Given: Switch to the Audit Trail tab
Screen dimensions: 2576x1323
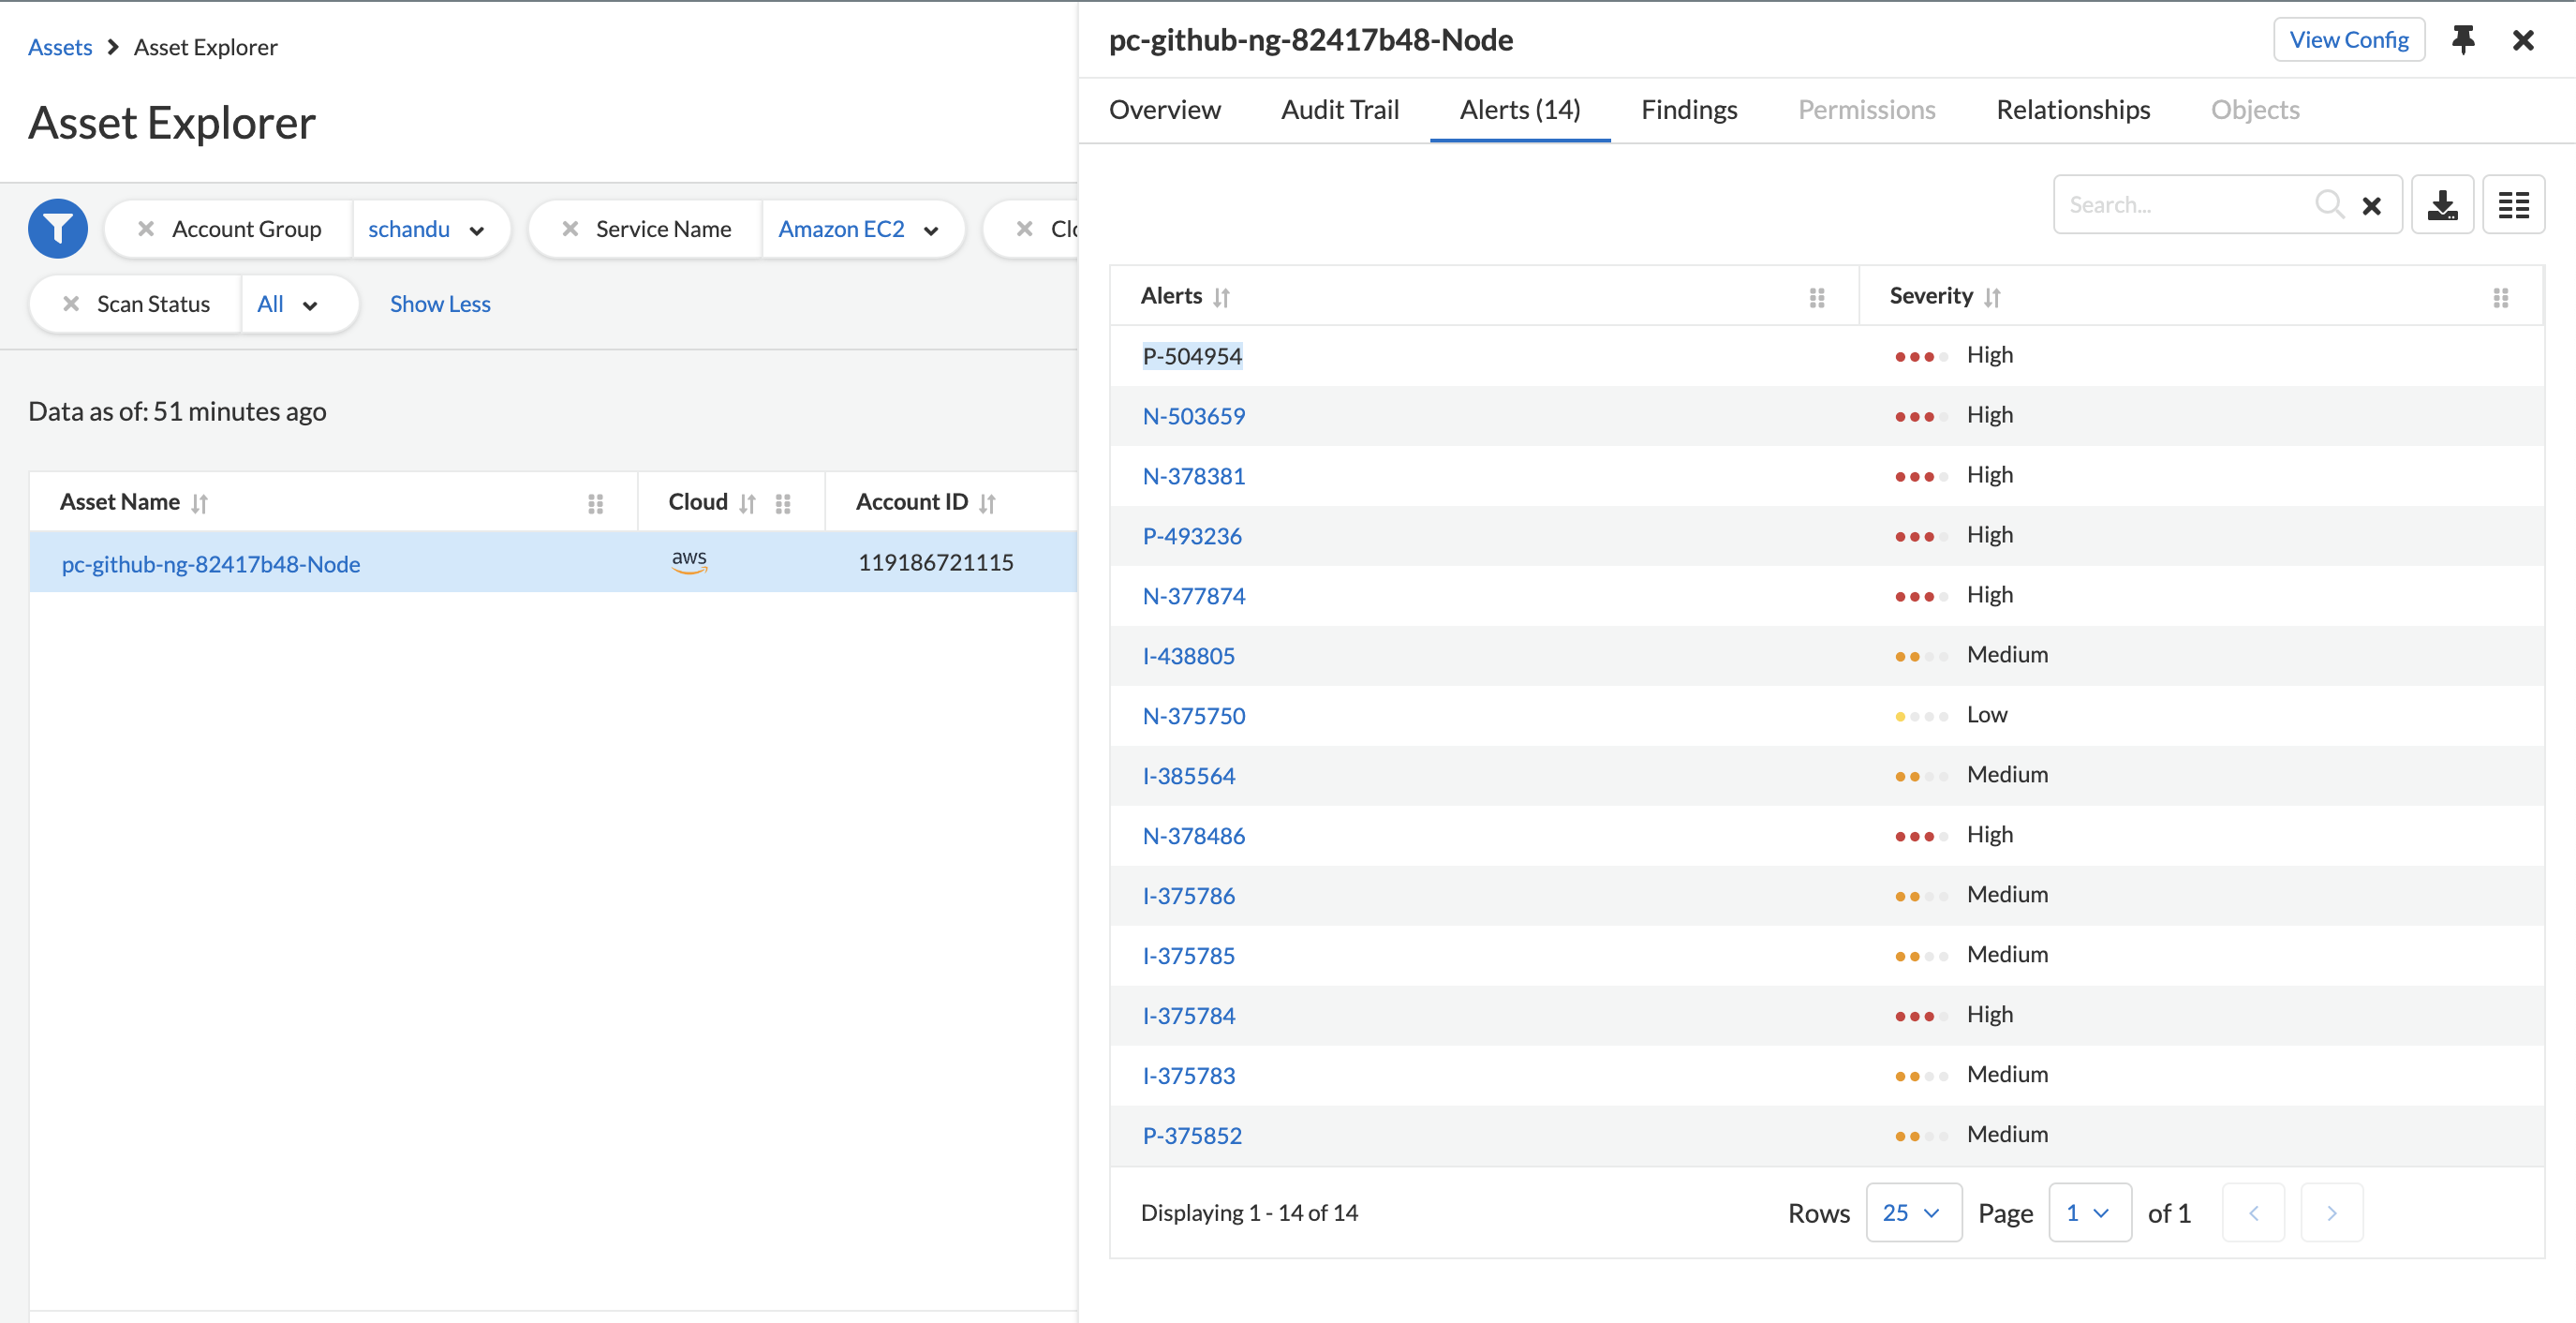Looking at the screenshot, I should pyautogui.click(x=1339, y=110).
